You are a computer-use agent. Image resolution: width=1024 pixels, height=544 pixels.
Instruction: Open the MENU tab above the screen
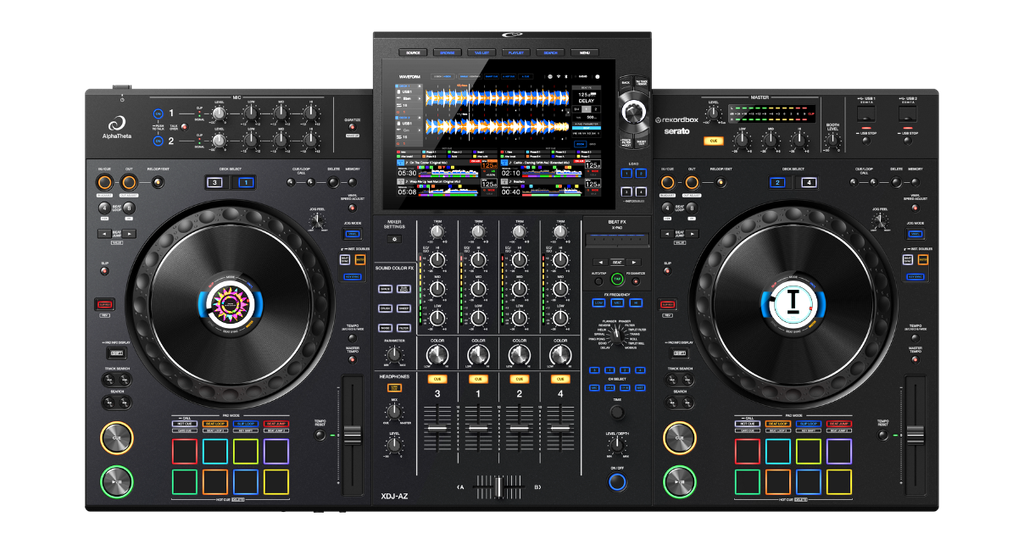584,52
